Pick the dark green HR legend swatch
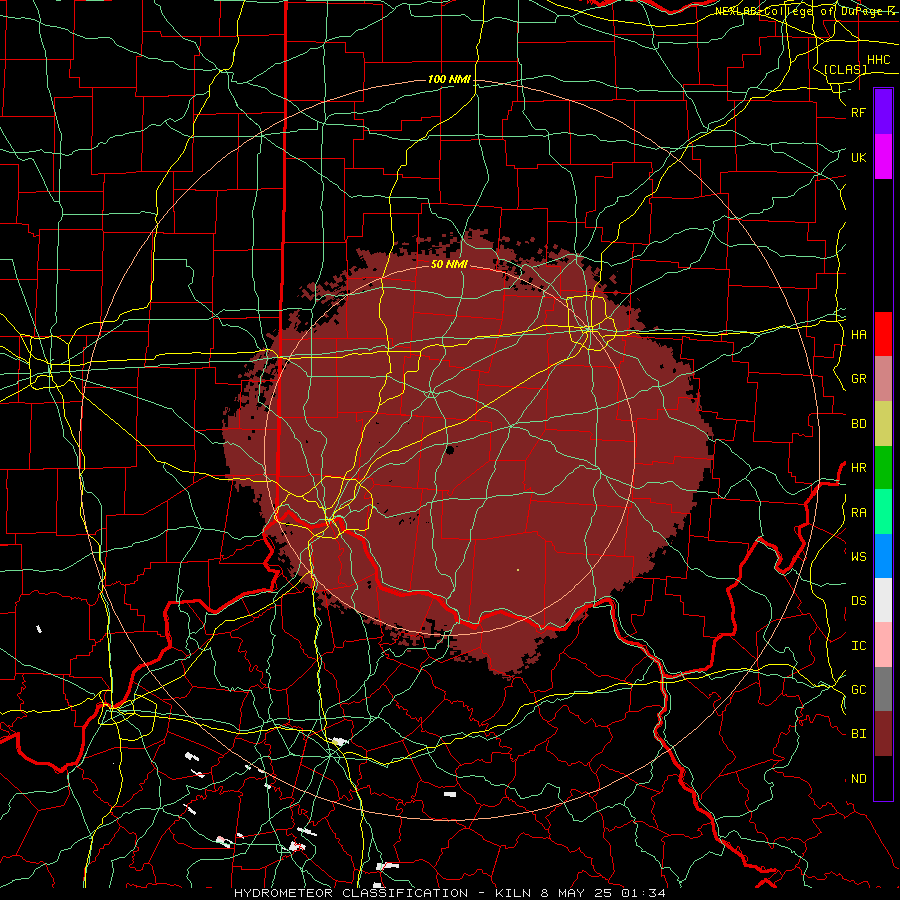This screenshot has height=900, width=900. [x=883, y=467]
